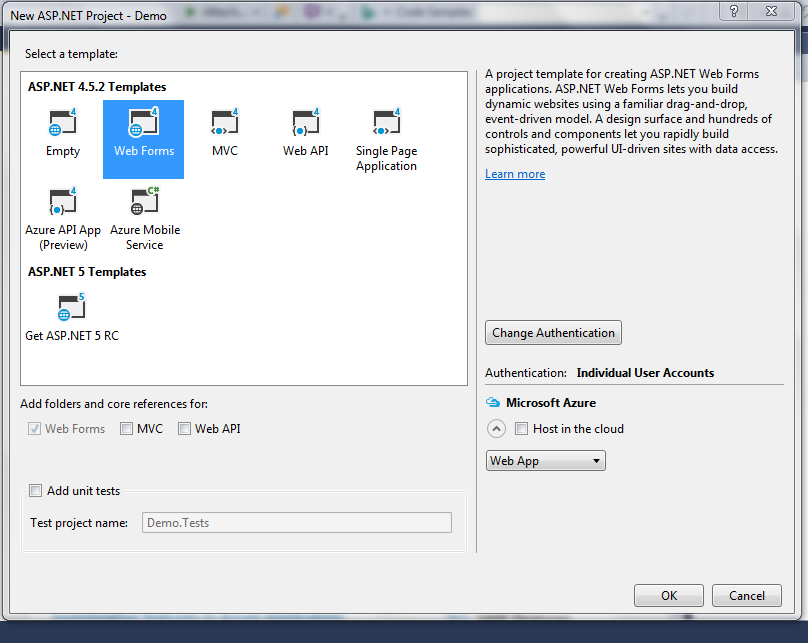
Task: Click the Azure Mobile Service label
Action: [x=145, y=237]
